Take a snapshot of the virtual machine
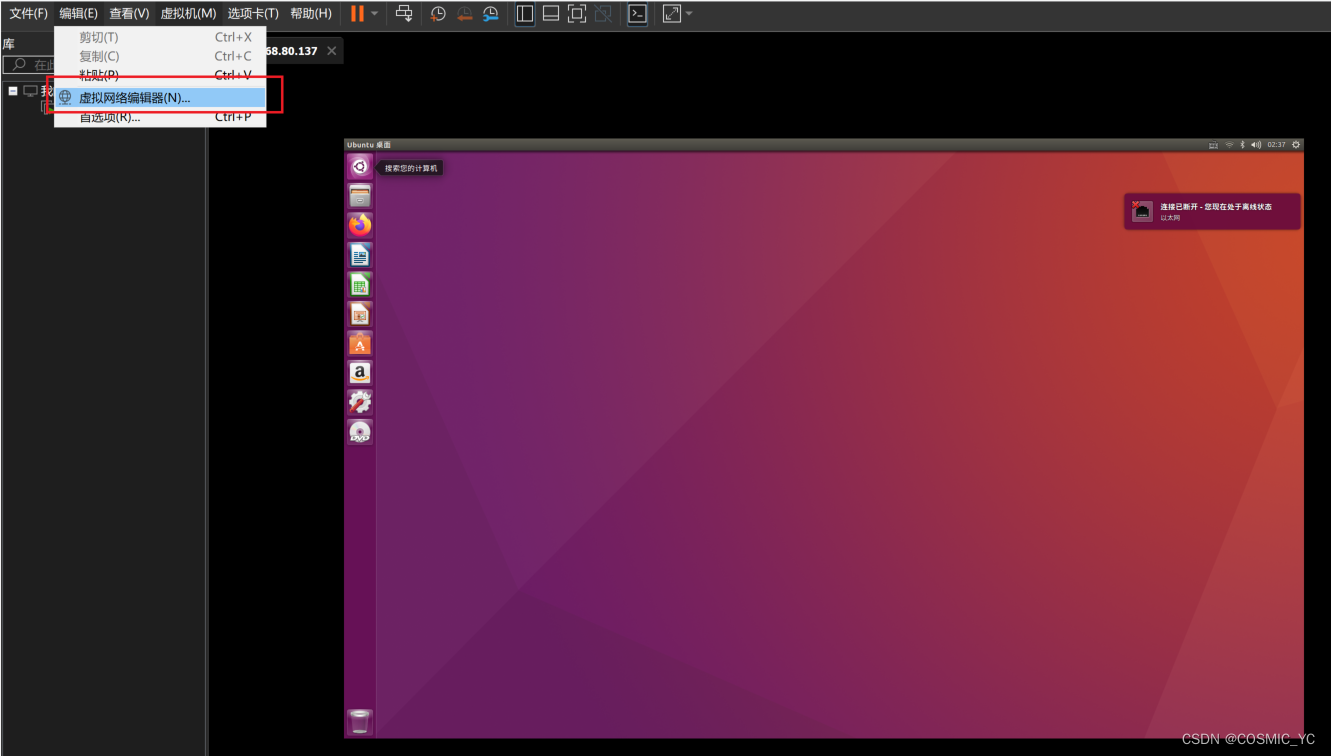Screen dimensions: 1331x756 point(438,14)
